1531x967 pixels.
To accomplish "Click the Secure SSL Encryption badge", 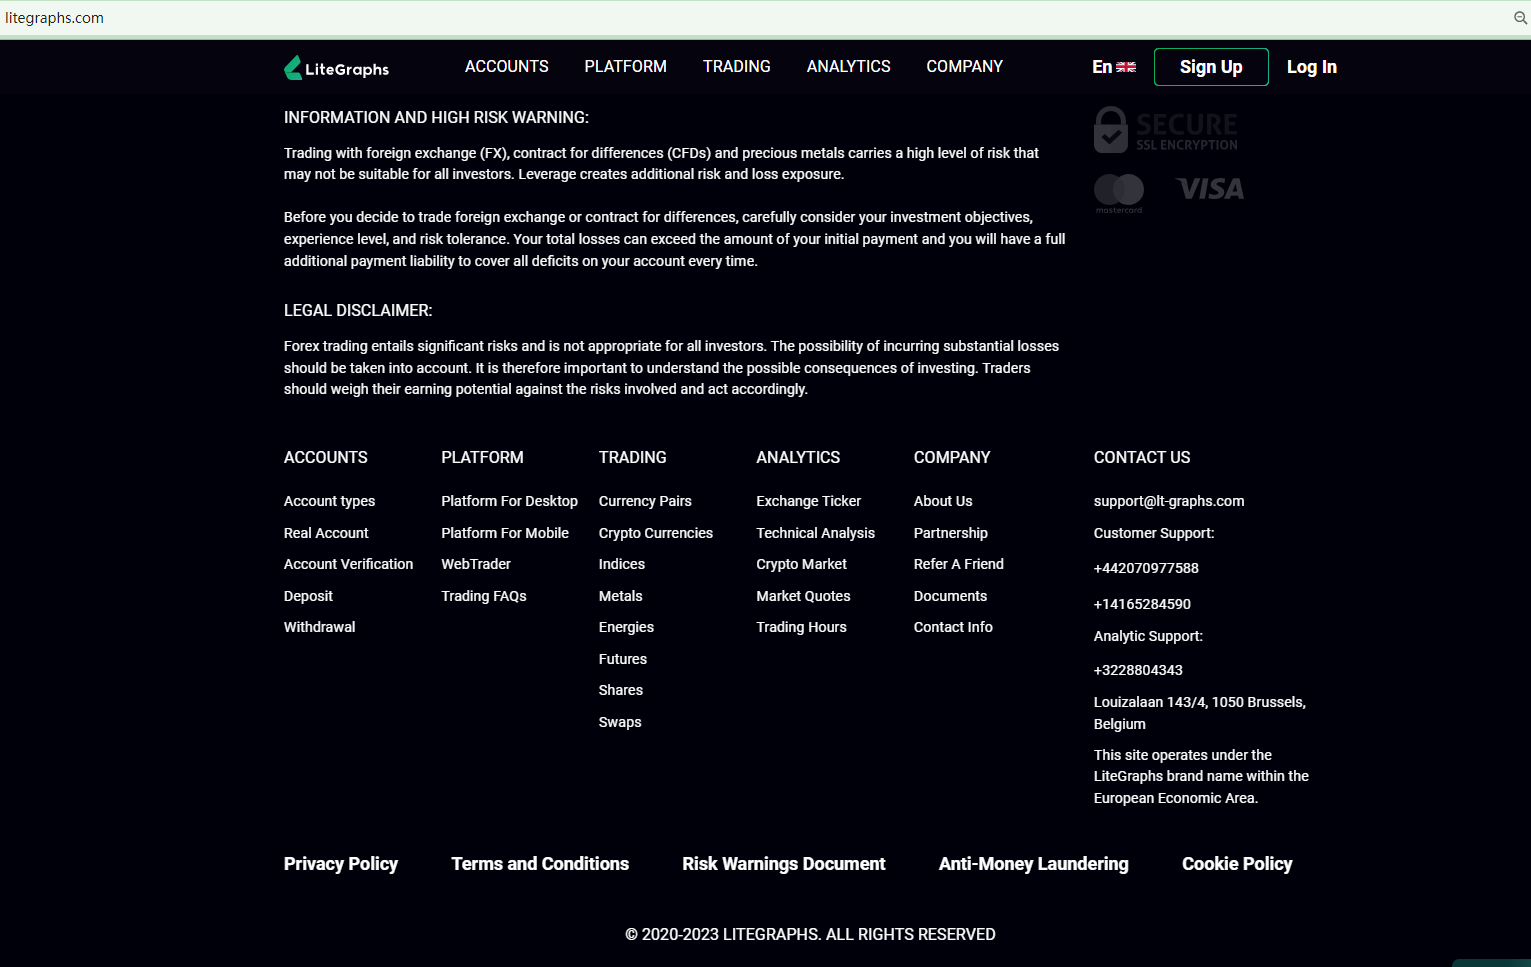I will [x=1166, y=130].
